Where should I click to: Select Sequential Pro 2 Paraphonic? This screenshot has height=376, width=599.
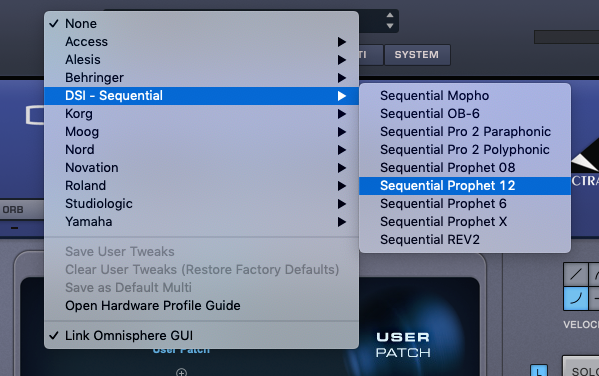coord(465,132)
